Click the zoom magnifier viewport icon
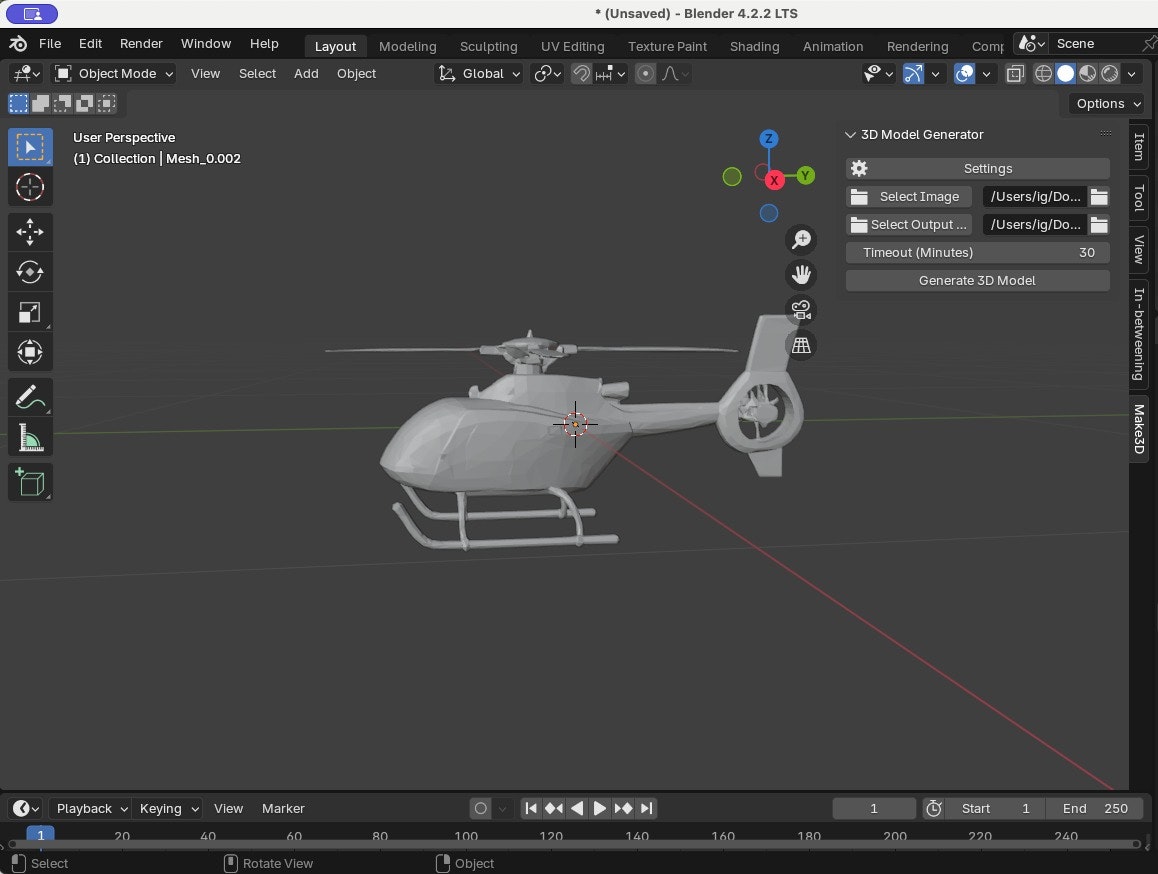The width and height of the screenshot is (1158, 874). pyautogui.click(x=801, y=240)
